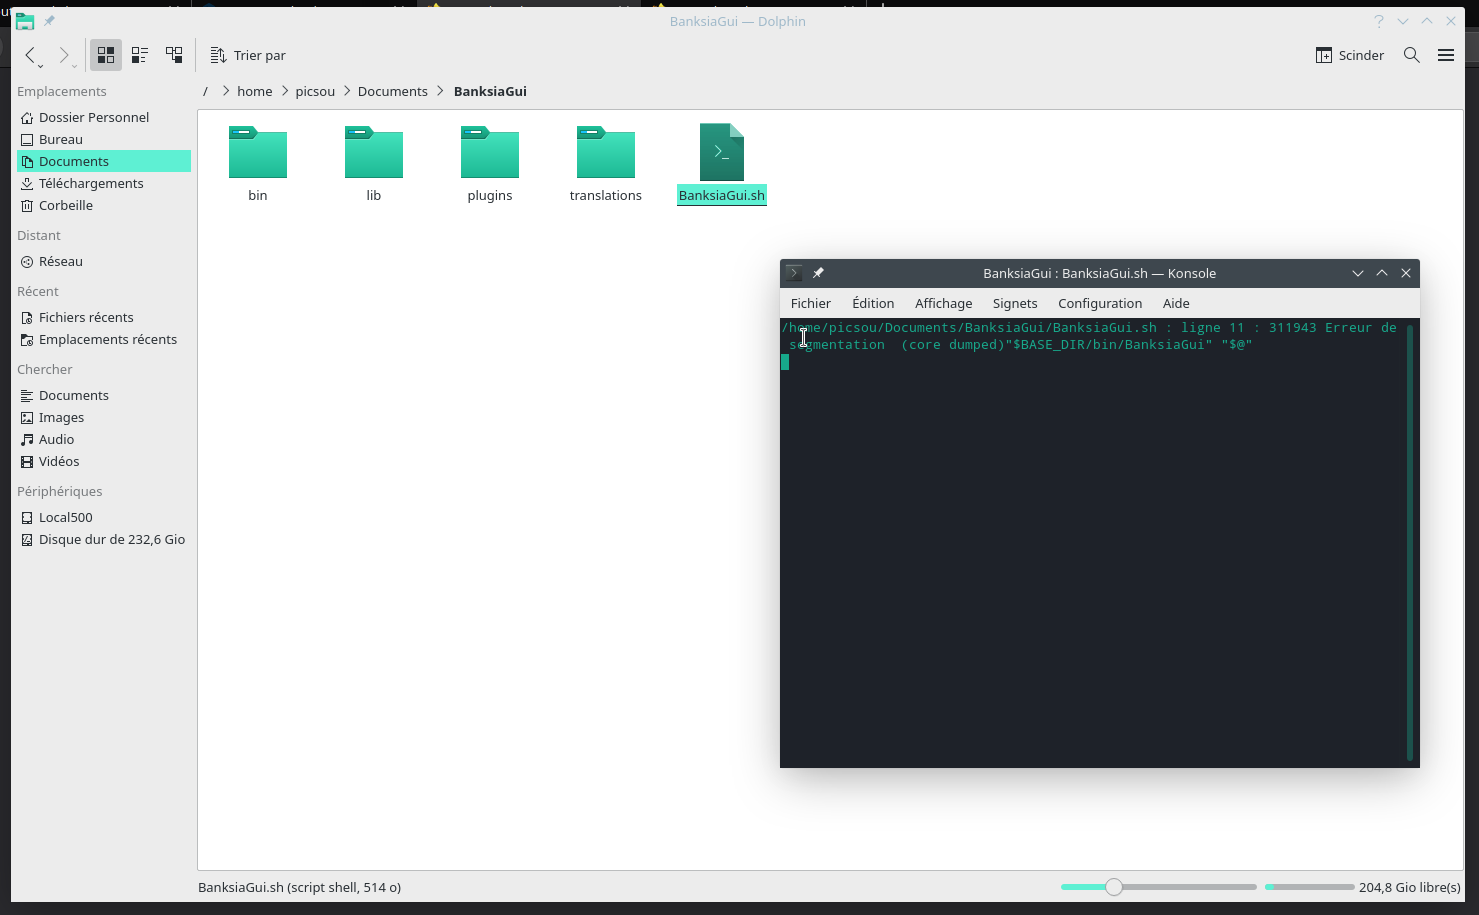Open Dolphin search
Screen dimensions: 1479x915
coord(1412,55)
